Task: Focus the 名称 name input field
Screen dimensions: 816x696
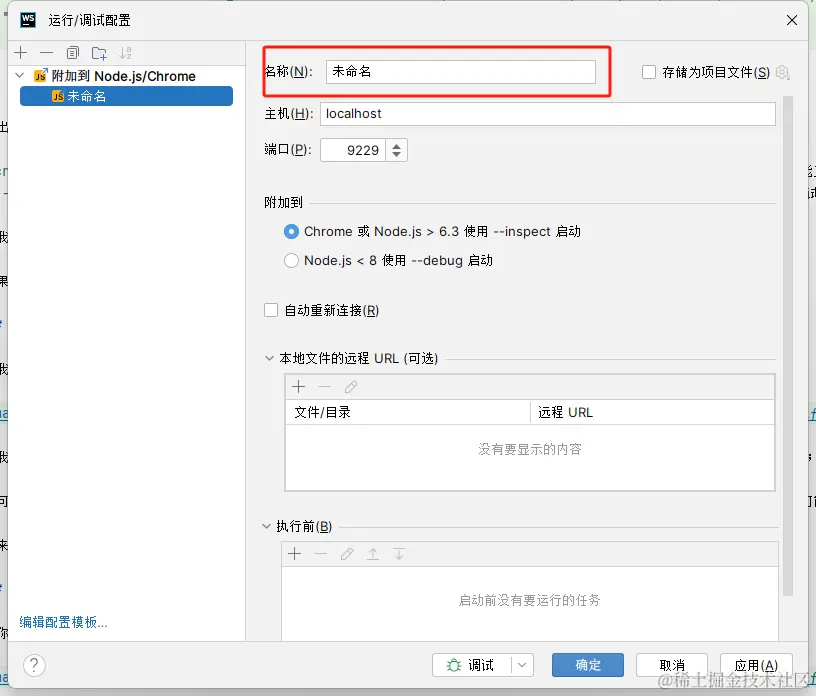Action: [x=461, y=72]
